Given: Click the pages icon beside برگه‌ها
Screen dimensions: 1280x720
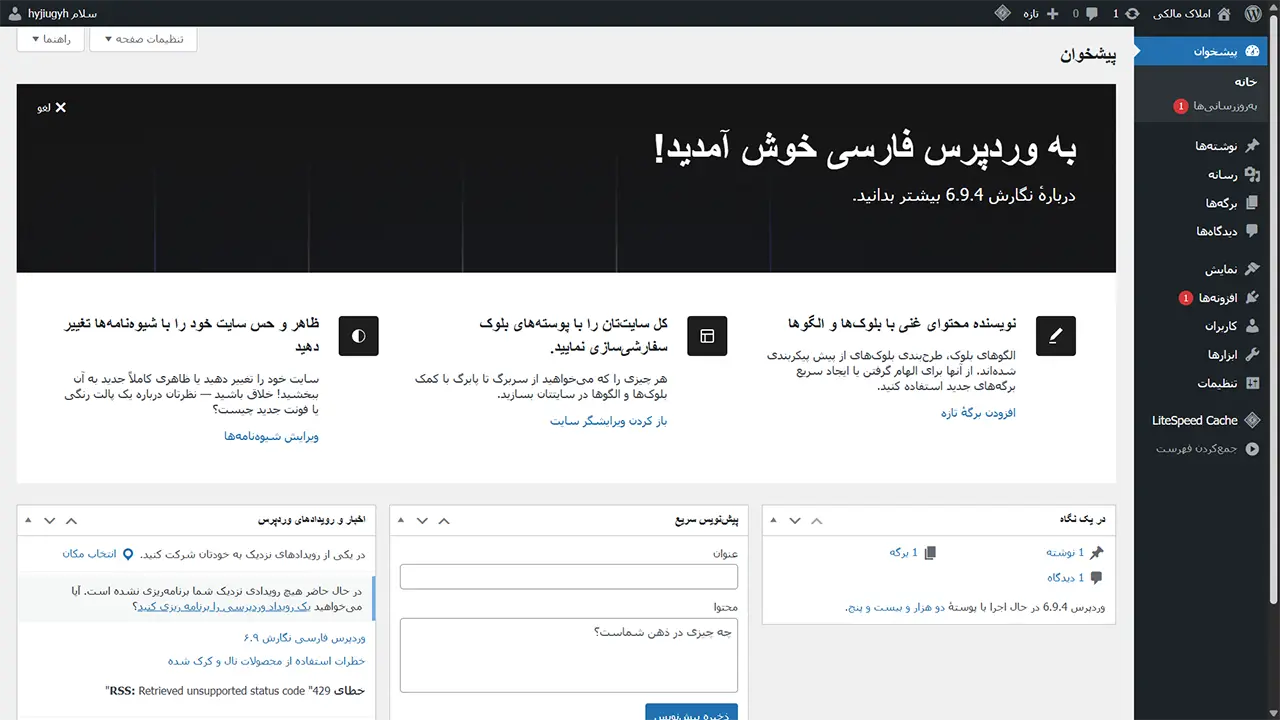Looking at the screenshot, I should (x=1252, y=203).
